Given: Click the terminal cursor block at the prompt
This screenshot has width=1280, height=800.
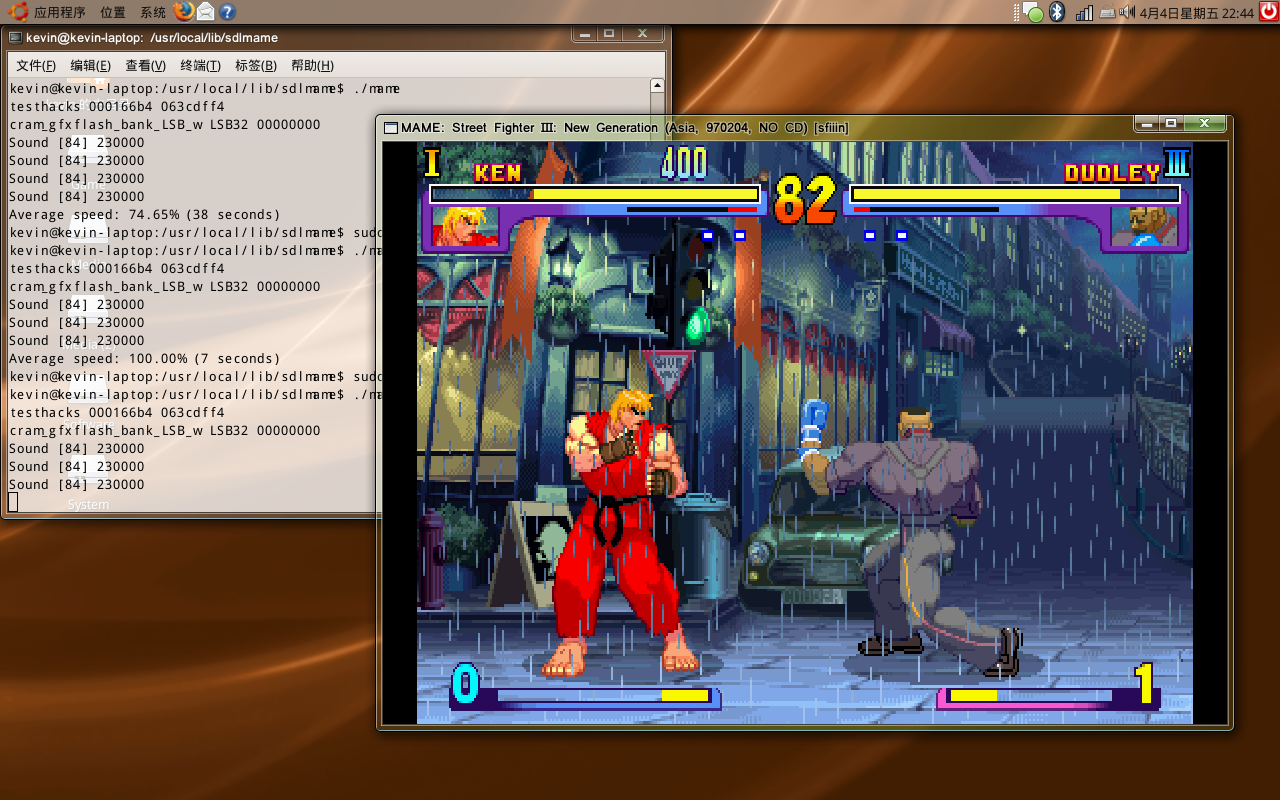Looking at the screenshot, I should 13,502.
